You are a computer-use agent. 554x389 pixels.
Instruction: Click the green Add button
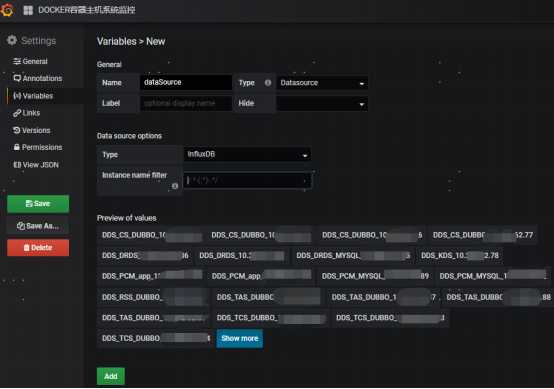111,376
